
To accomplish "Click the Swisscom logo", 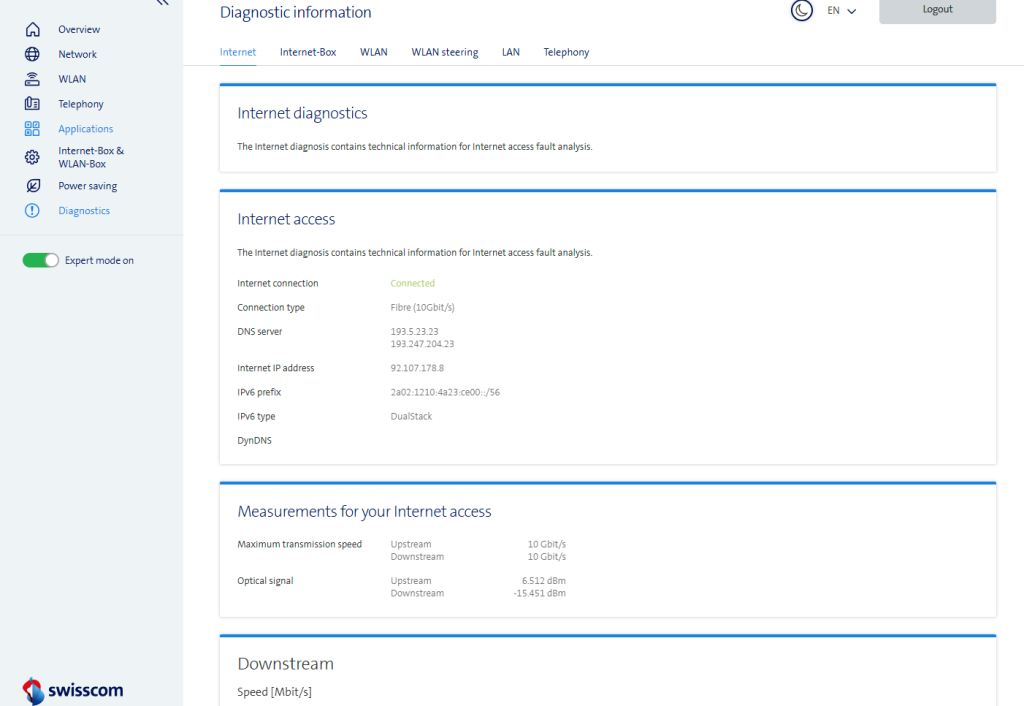I will (72, 690).
